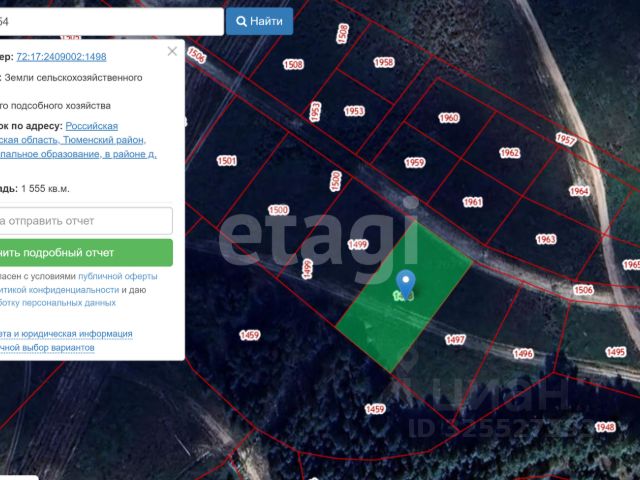Click the green detailed report button
Viewport: 640px width, 480px height.
(x=86, y=253)
